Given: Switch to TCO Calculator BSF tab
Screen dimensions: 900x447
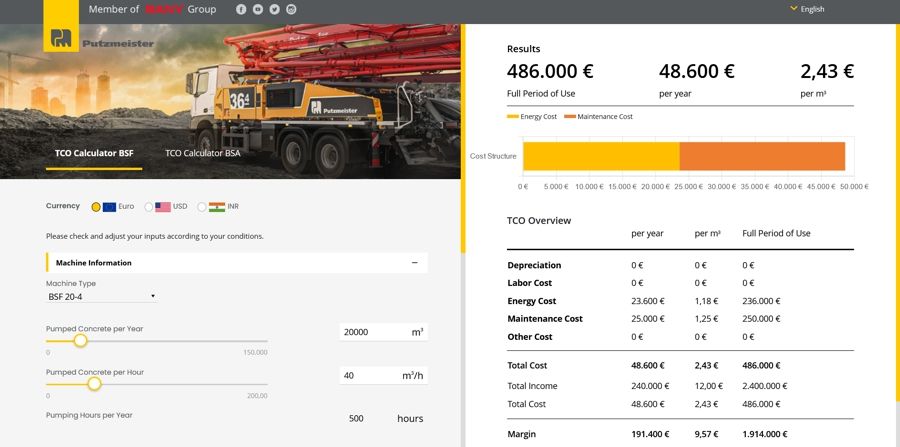Looking at the screenshot, I should (x=94, y=154).
